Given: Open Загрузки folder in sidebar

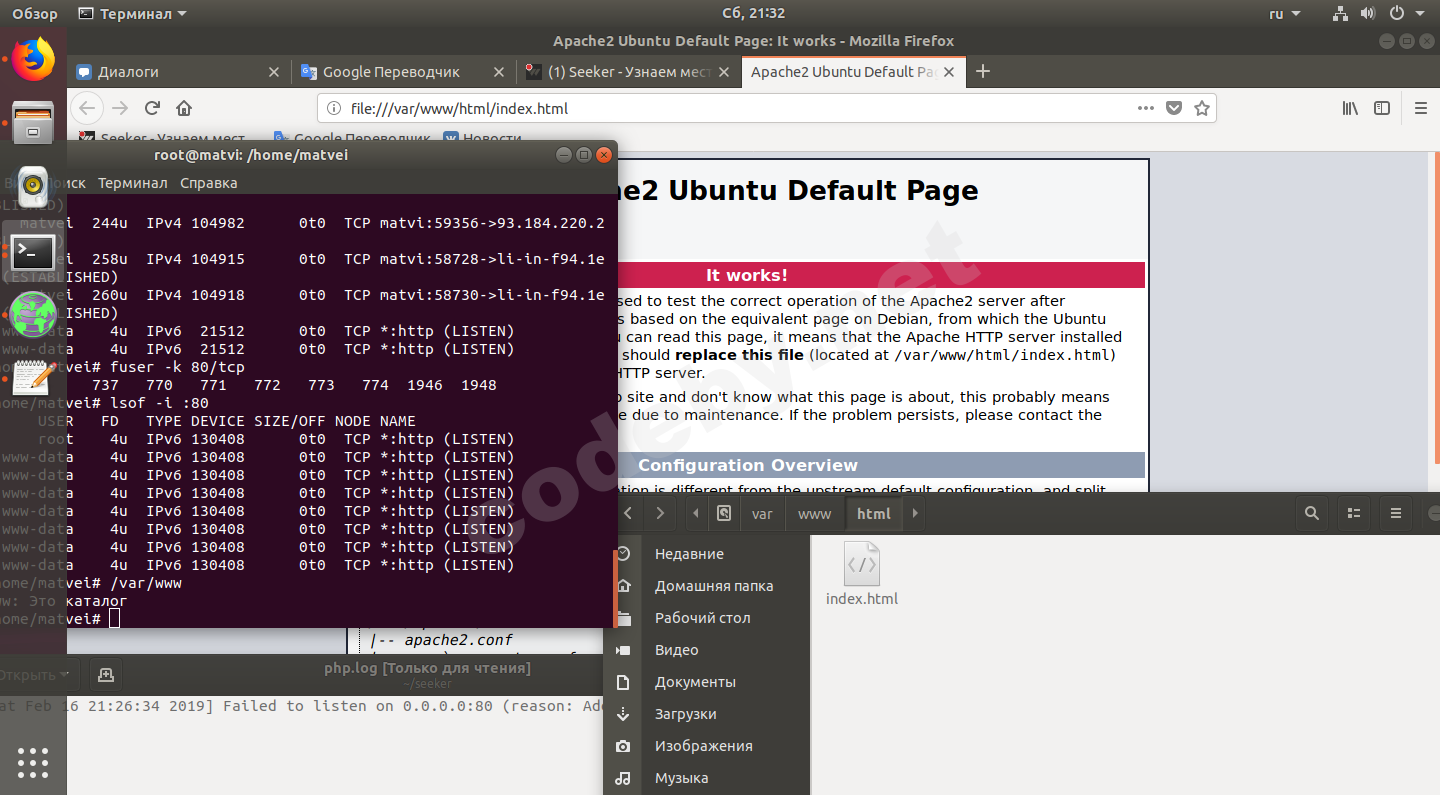Looking at the screenshot, I should (685, 714).
